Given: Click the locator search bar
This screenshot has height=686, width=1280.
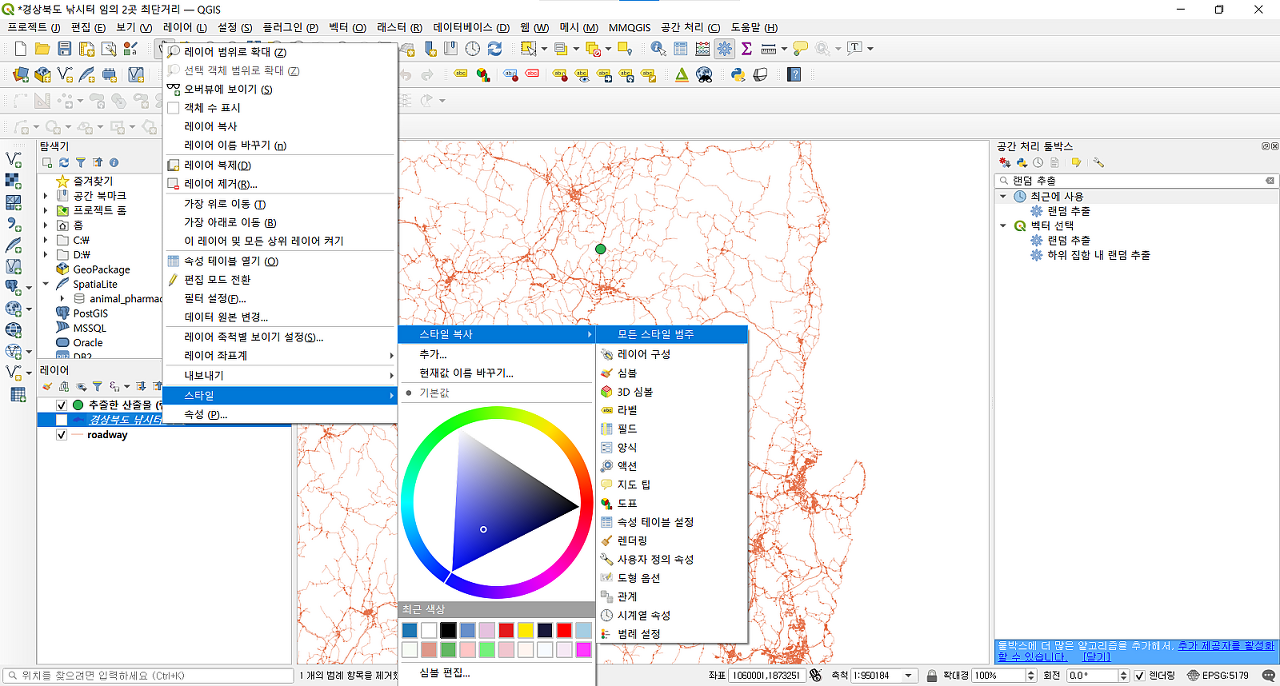Looking at the screenshot, I should click(148, 676).
